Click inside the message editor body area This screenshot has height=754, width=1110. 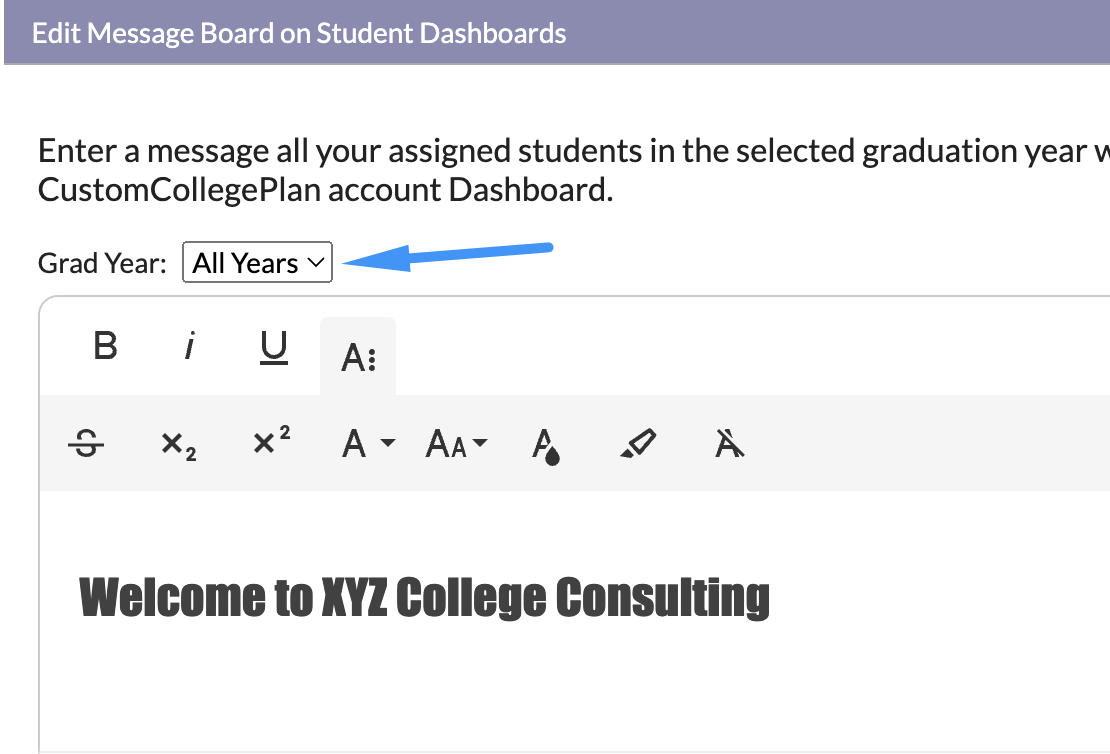575,680
